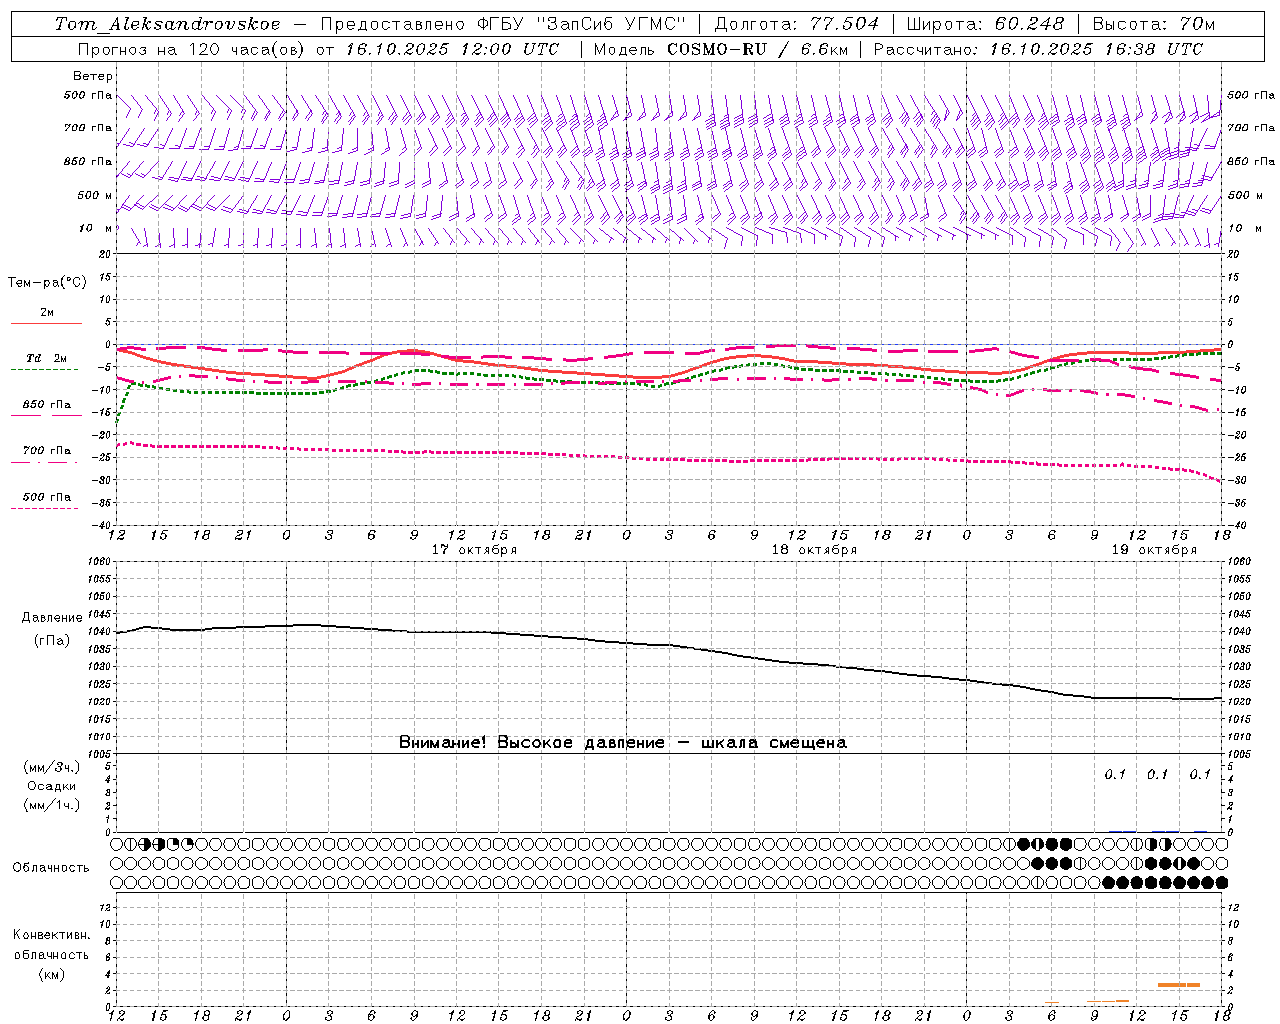Click the (км) unit label for convective cloud
Viewport: 1280px width, 1024px height.
[x=51, y=974]
